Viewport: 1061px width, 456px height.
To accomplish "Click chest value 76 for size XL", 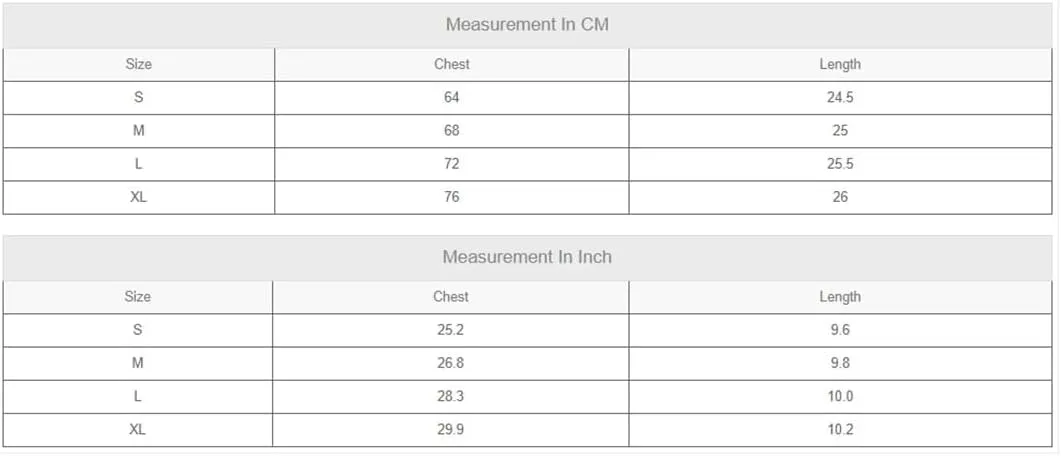I will click(451, 197).
